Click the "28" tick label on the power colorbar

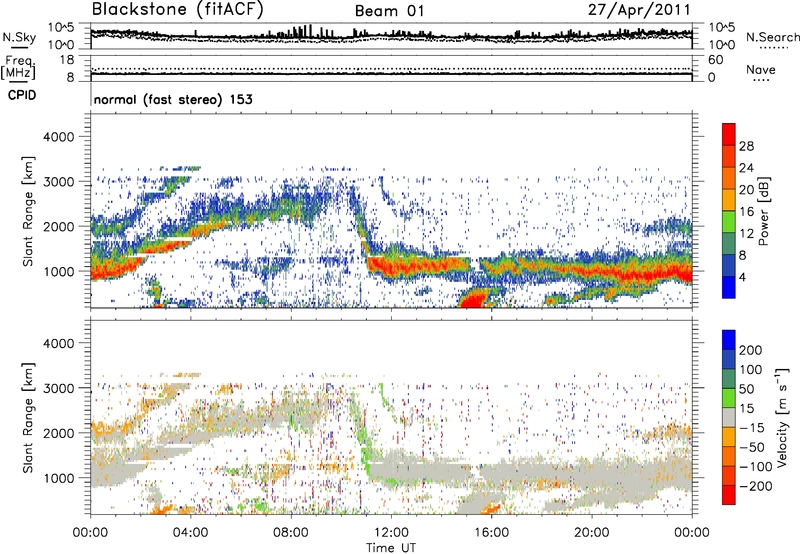click(746, 146)
